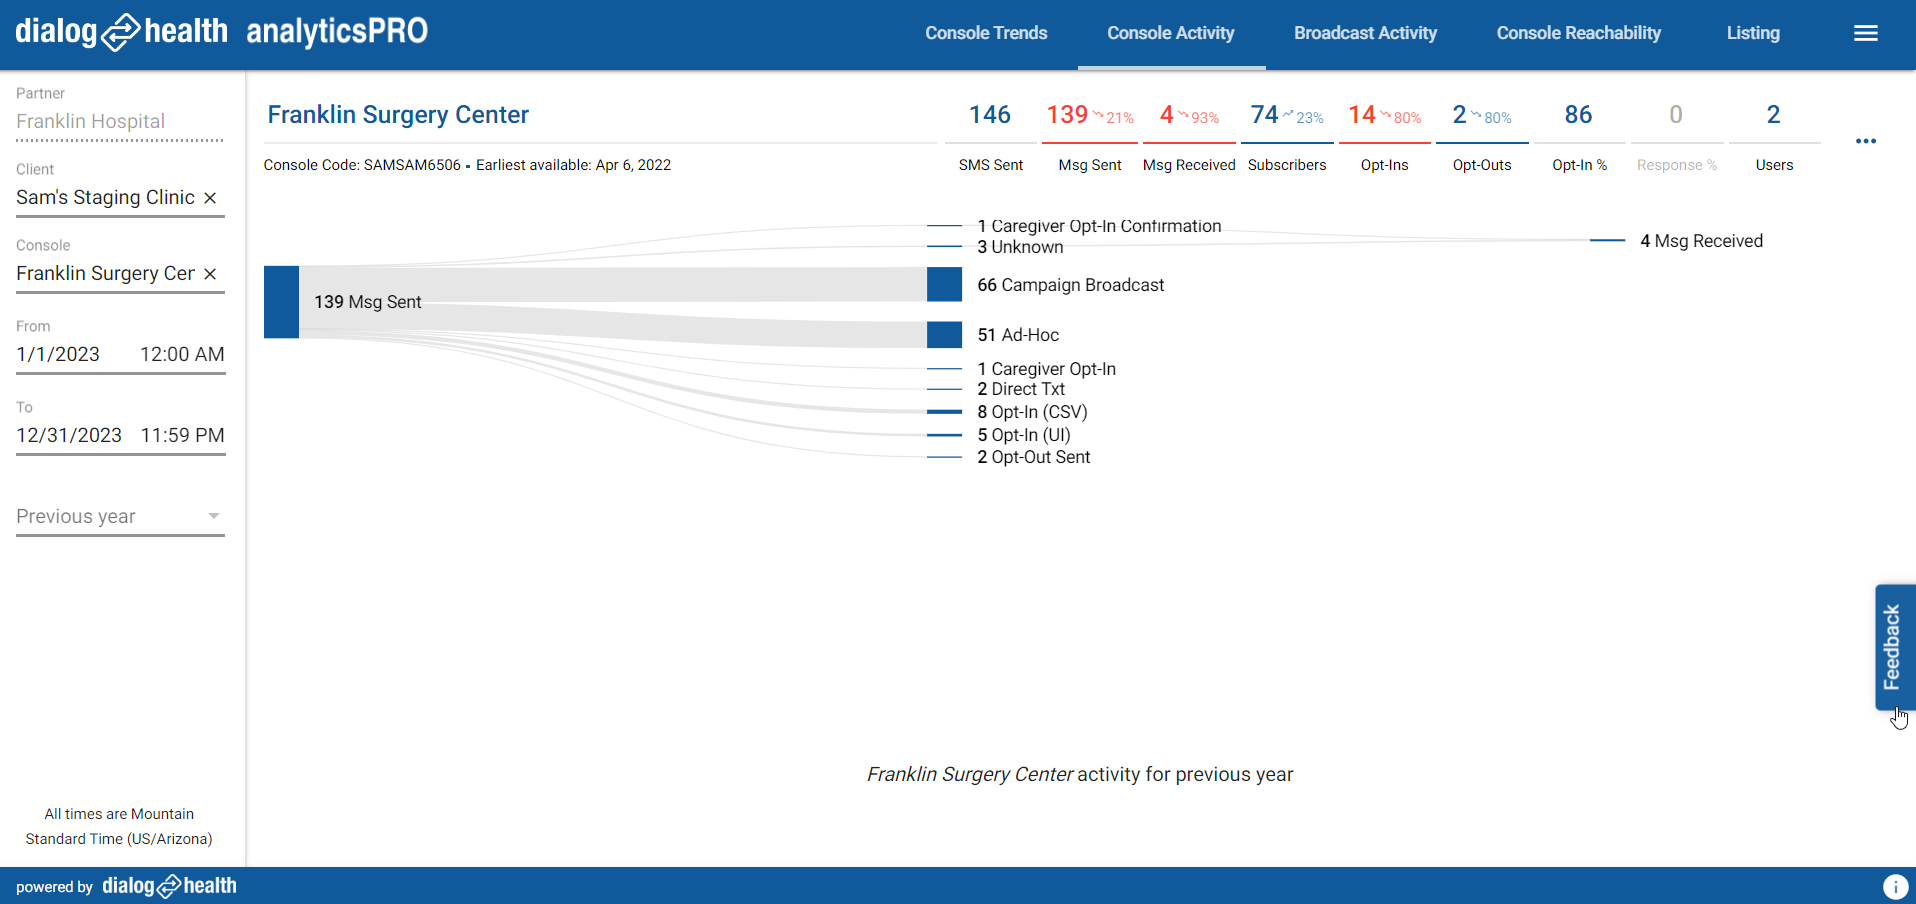Clear the Sam's Staging Clinic client selection
The image size is (1916, 904).
tap(210, 198)
